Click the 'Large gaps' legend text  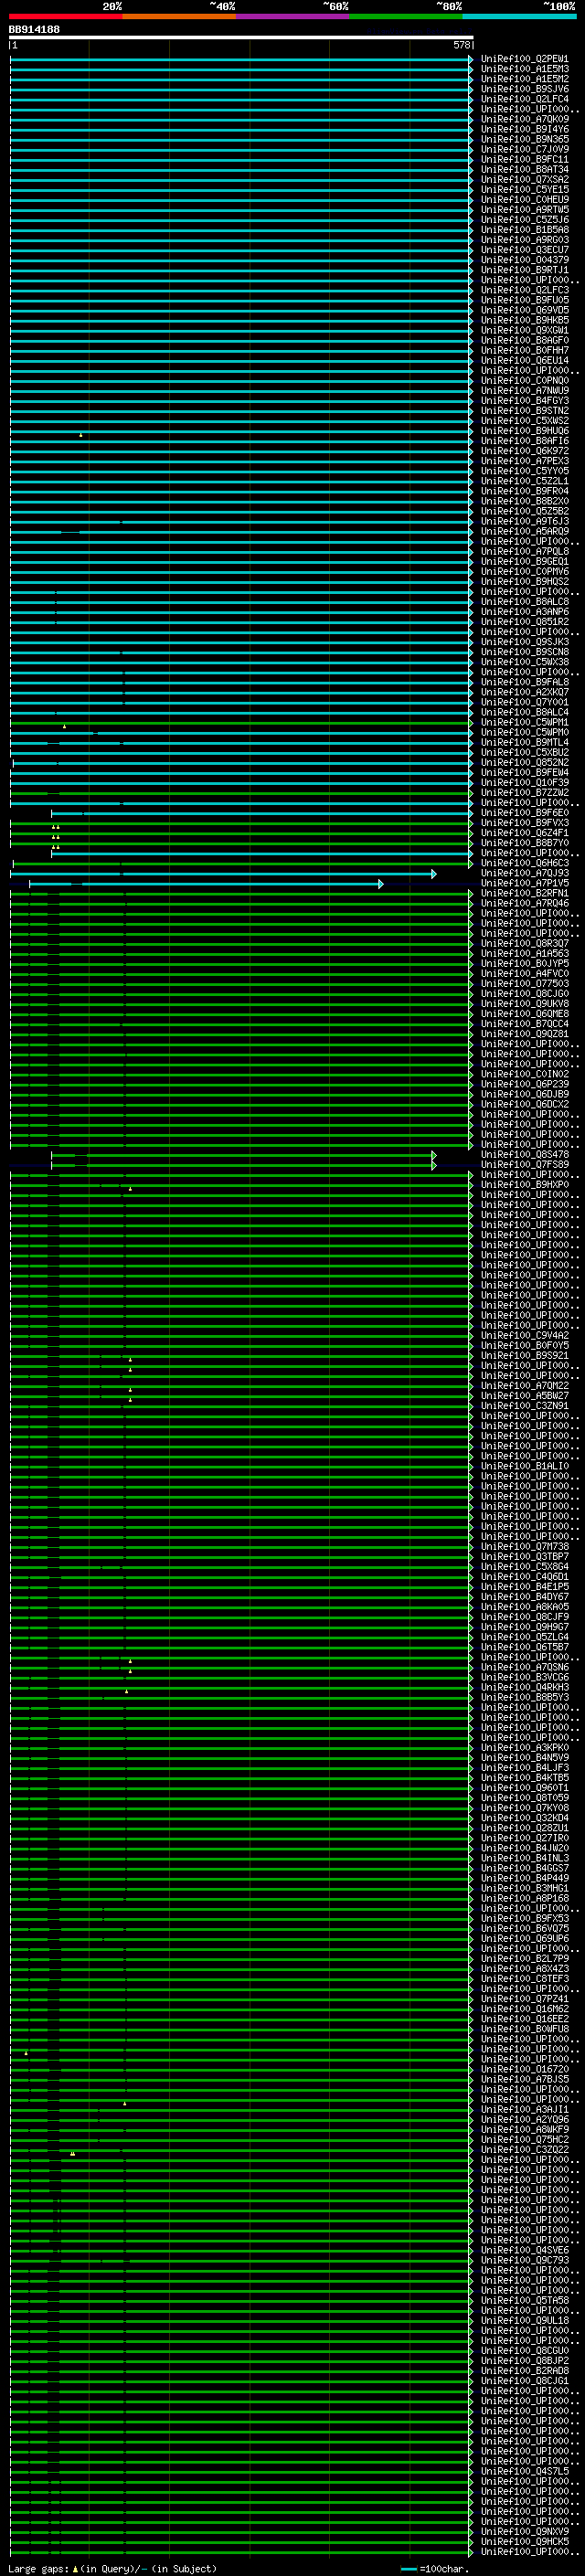[x=38, y=2569]
